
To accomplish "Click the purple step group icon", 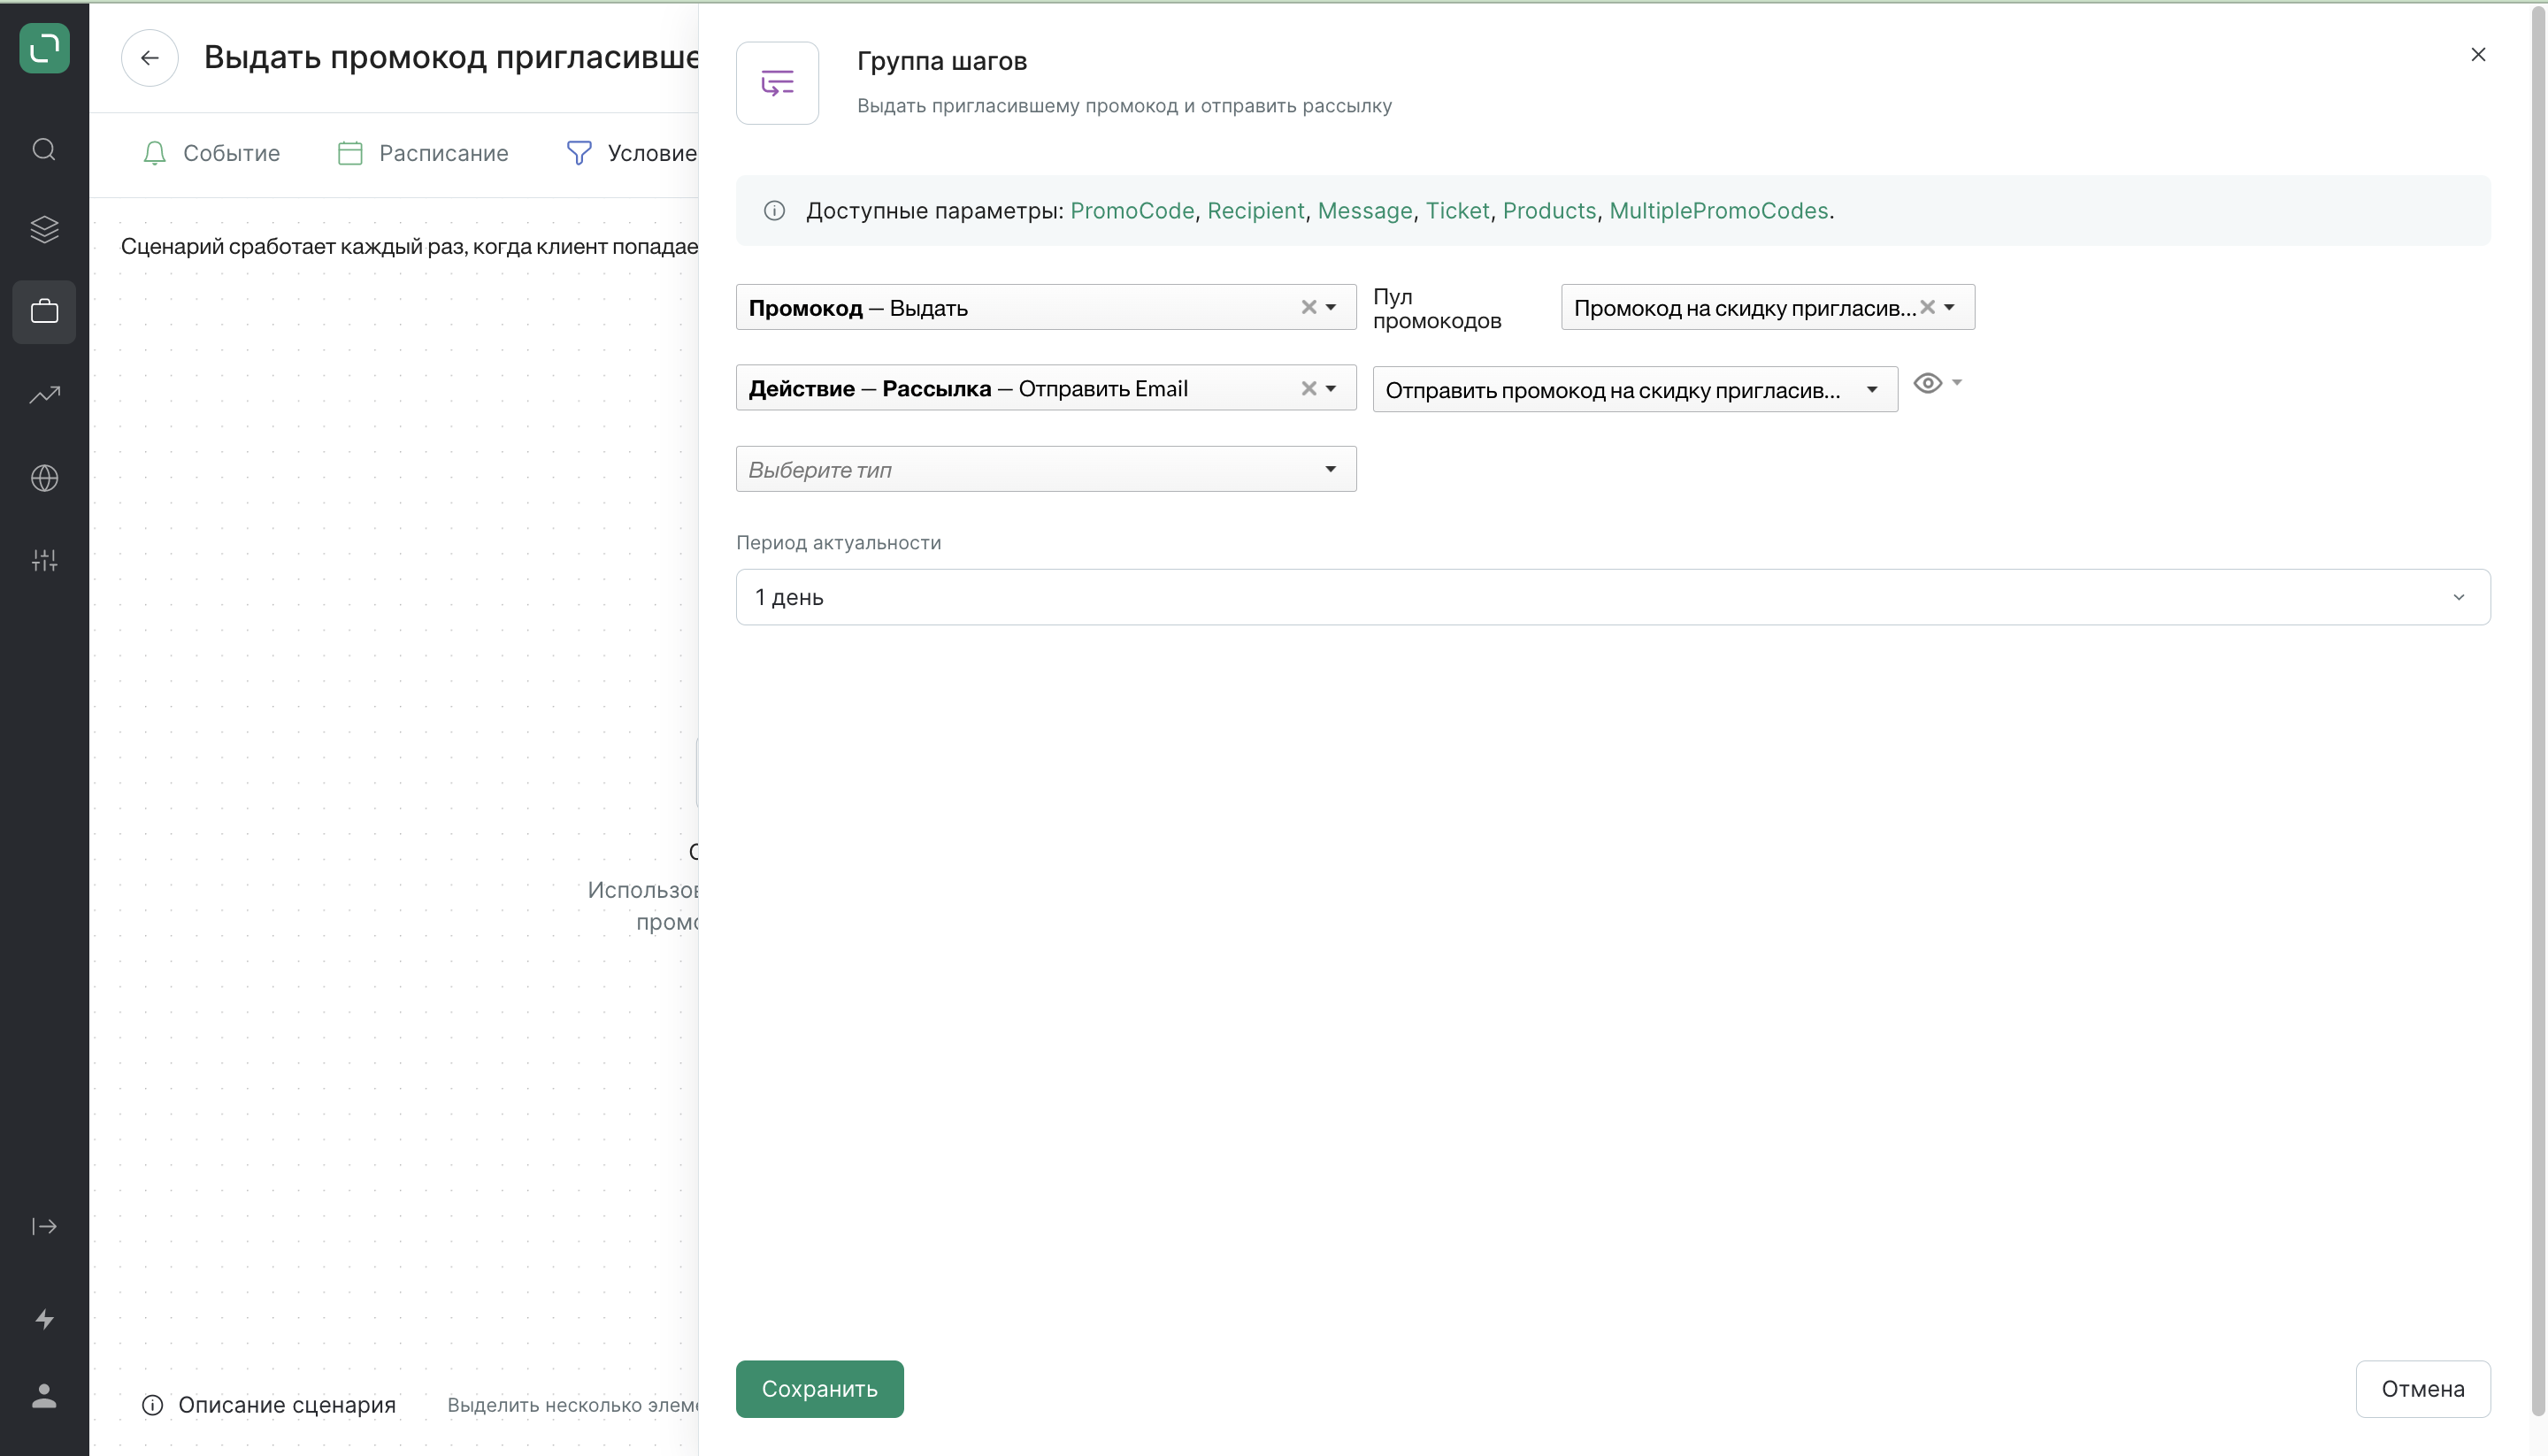I will tap(777, 83).
